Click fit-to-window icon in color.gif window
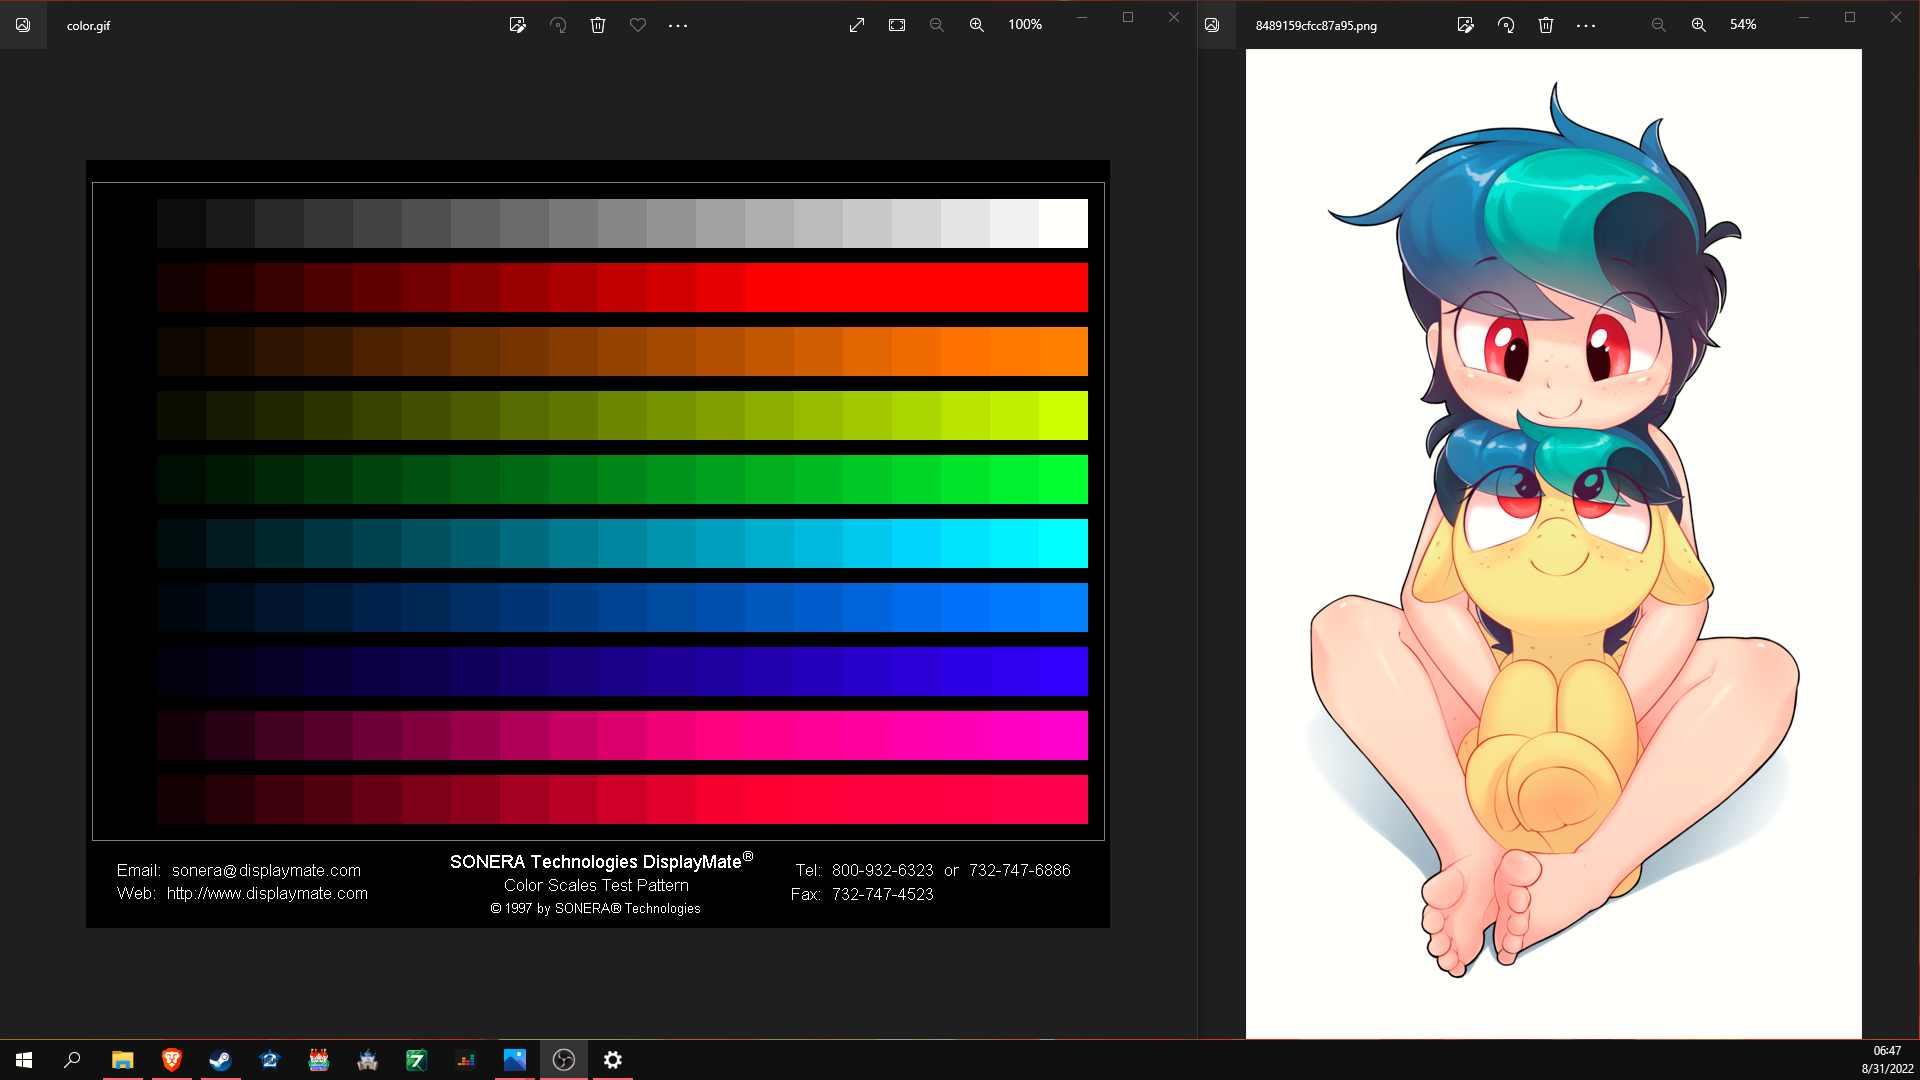 click(x=897, y=25)
